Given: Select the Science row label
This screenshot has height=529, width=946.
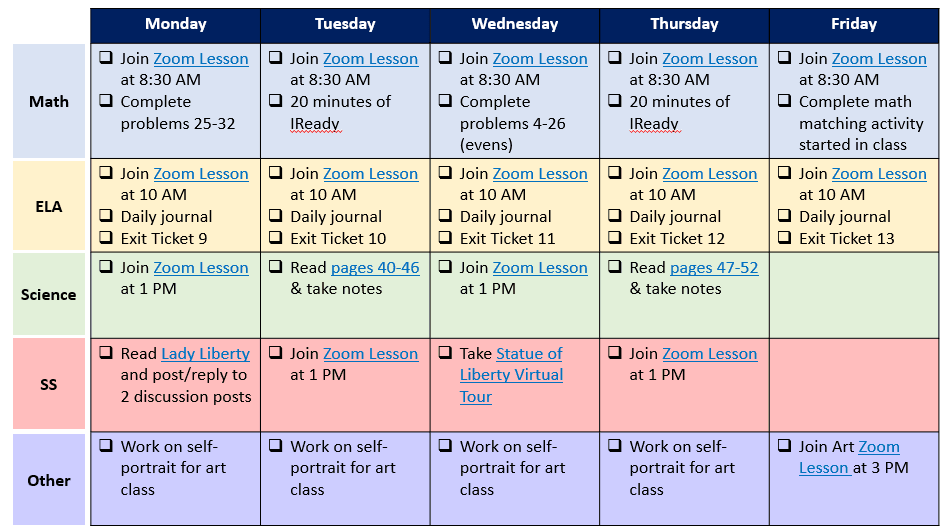Looking at the screenshot, I should 49,294.
